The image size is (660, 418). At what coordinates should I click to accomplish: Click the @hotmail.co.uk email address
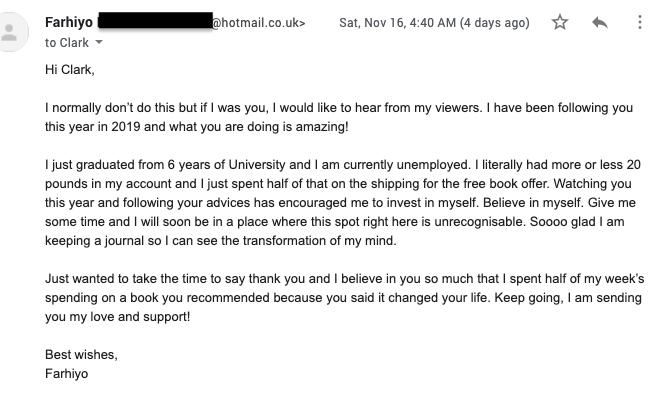coord(258,23)
